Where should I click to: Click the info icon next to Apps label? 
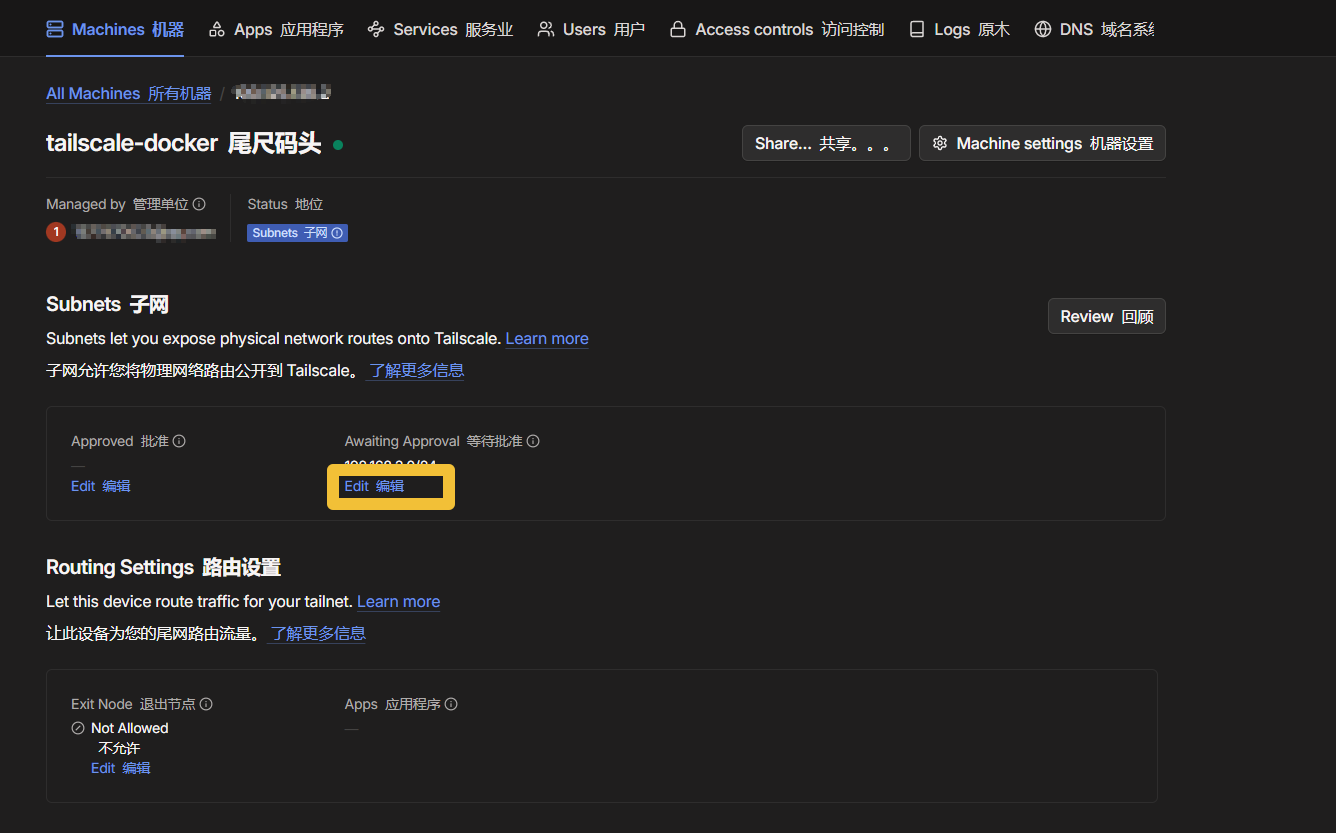pos(451,704)
